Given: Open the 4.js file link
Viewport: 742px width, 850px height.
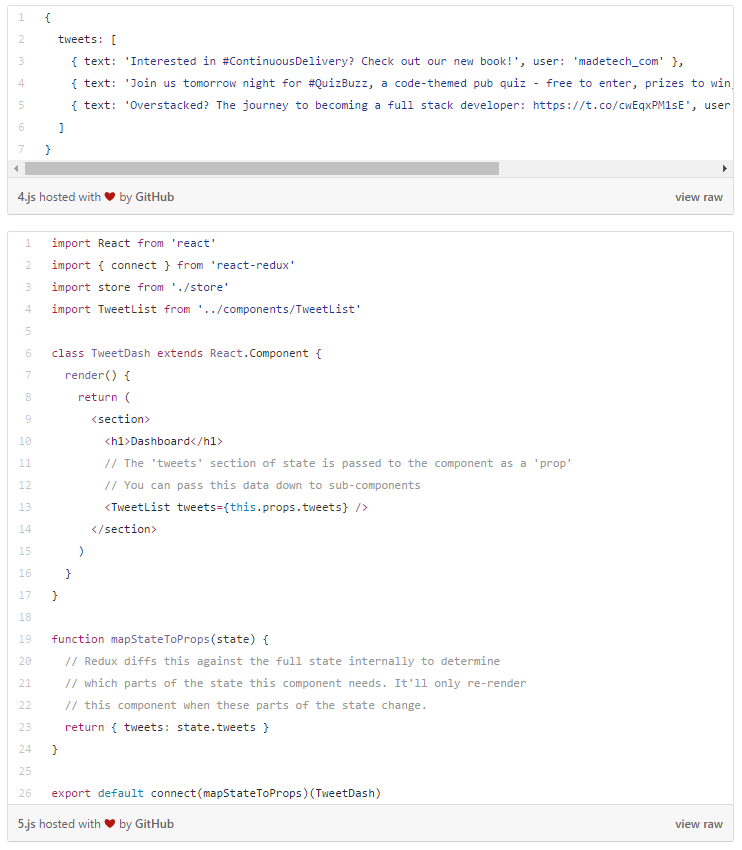Looking at the screenshot, I should click(27, 197).
